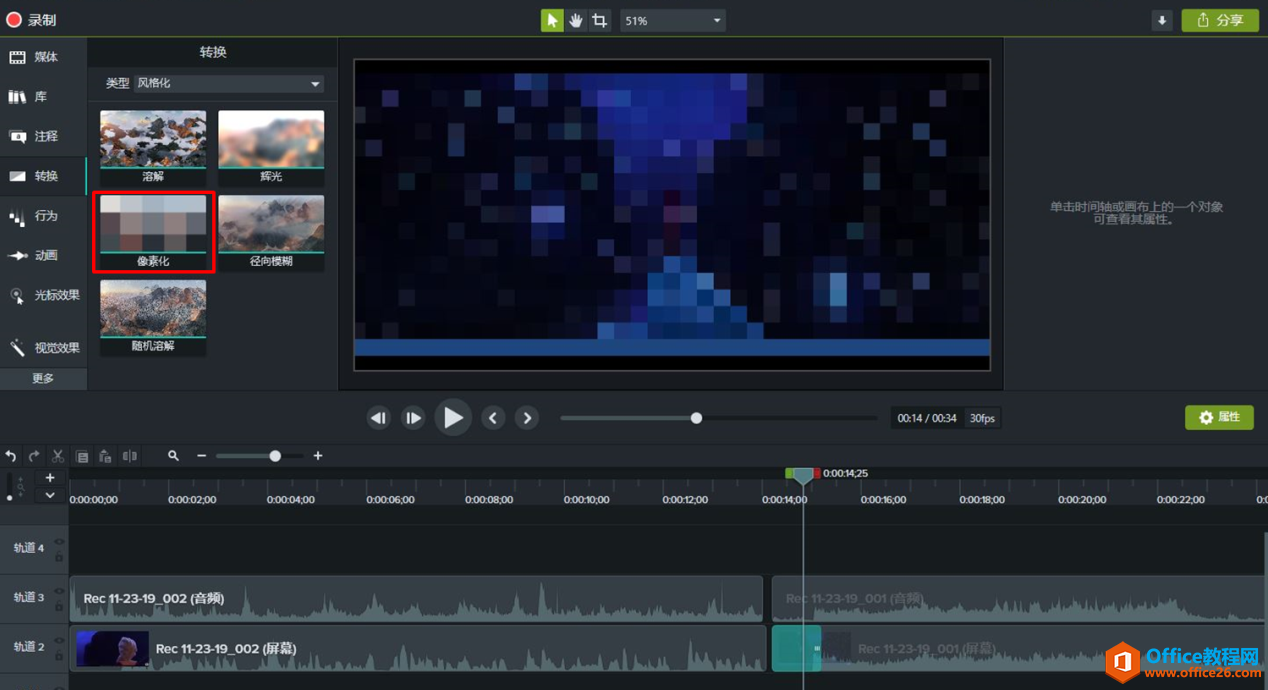Open the 51% canvas zoom dropdown

[672, 20]
